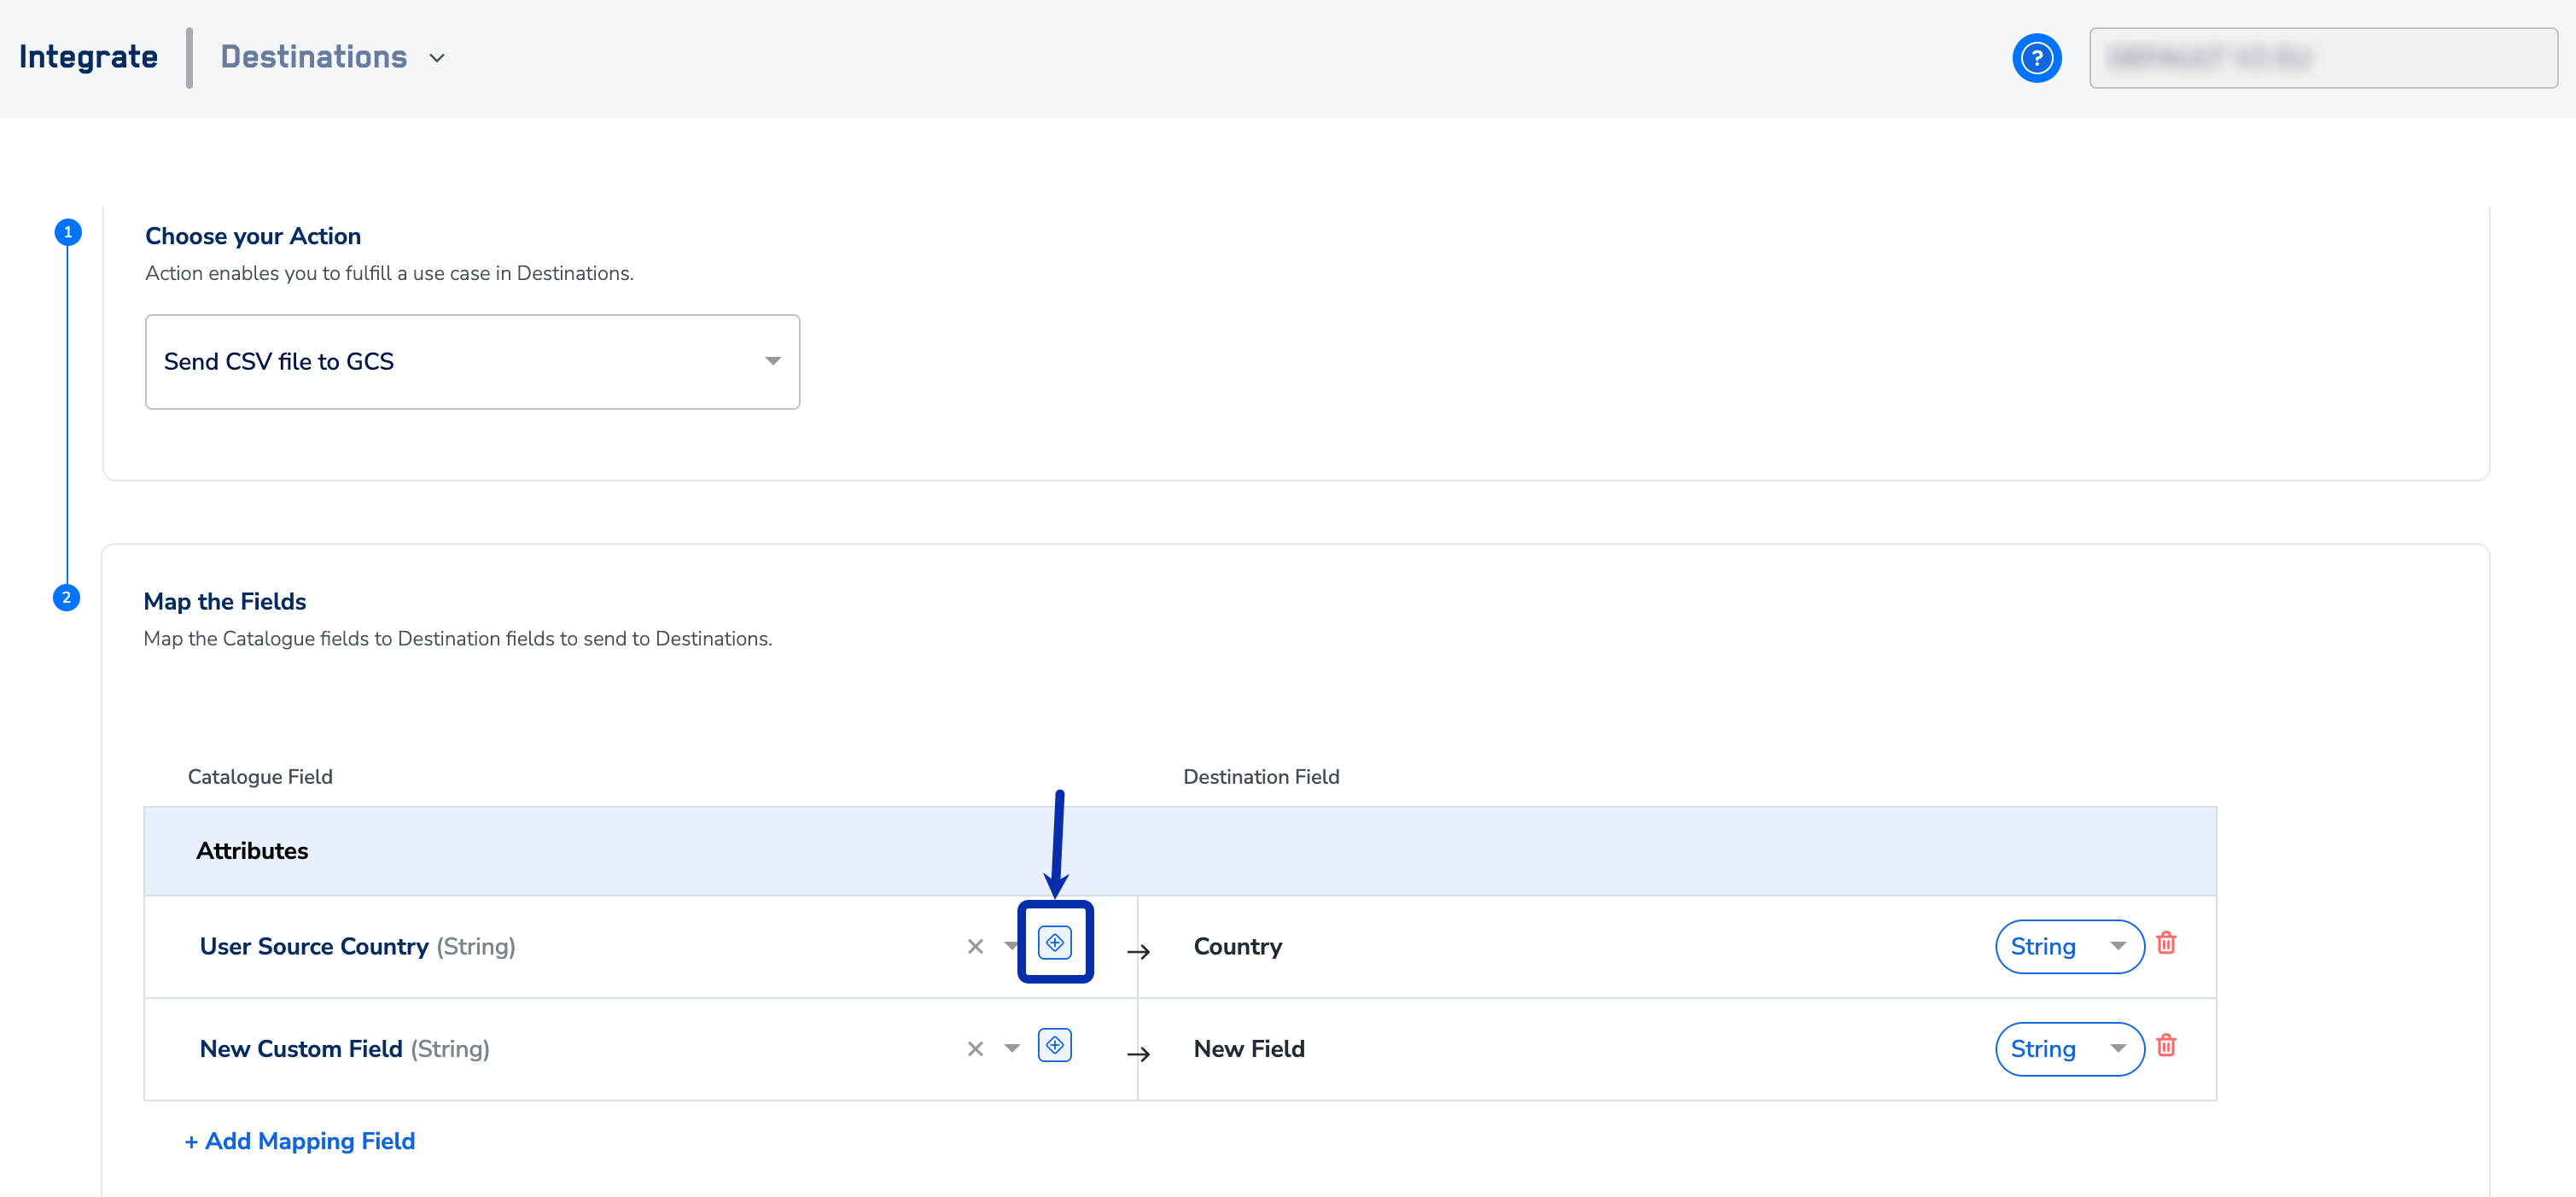The width and height of the screenshot is (2576, 1197).
Task: Click the Country destination field
Action: pyautogui.click(x=1237, y=946)
